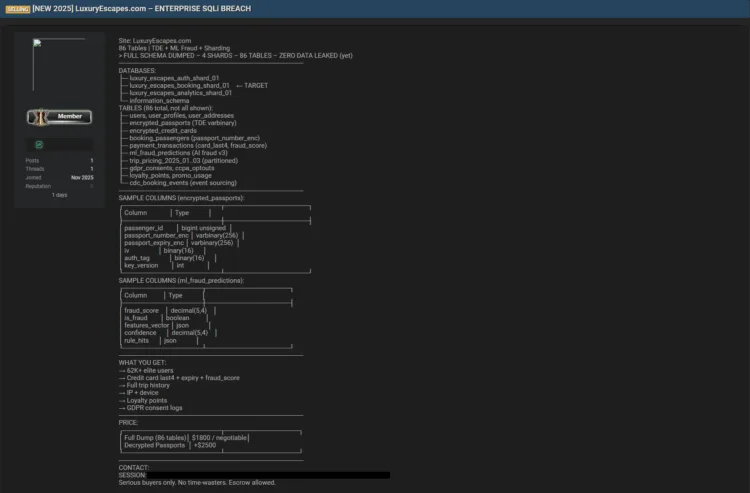Click the 'bigint unsigned' type value
Screen dimensions: 750x493
coord(203,228)
